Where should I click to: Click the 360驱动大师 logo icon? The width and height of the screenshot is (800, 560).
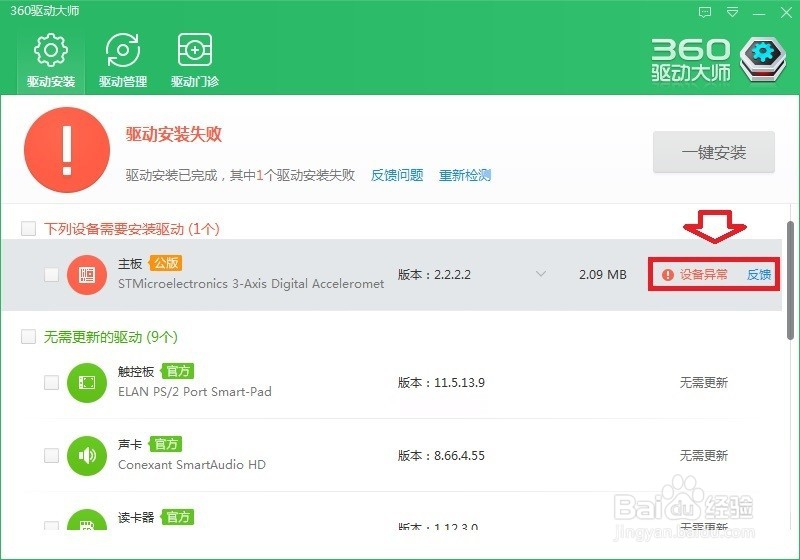(763, 59)
